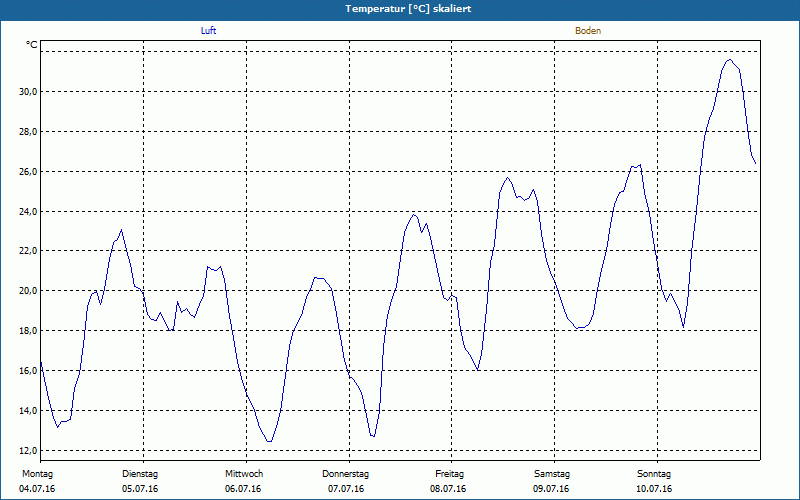Click the °C axis unit label
Screen dimensions: 800x500
coord(32,45)
